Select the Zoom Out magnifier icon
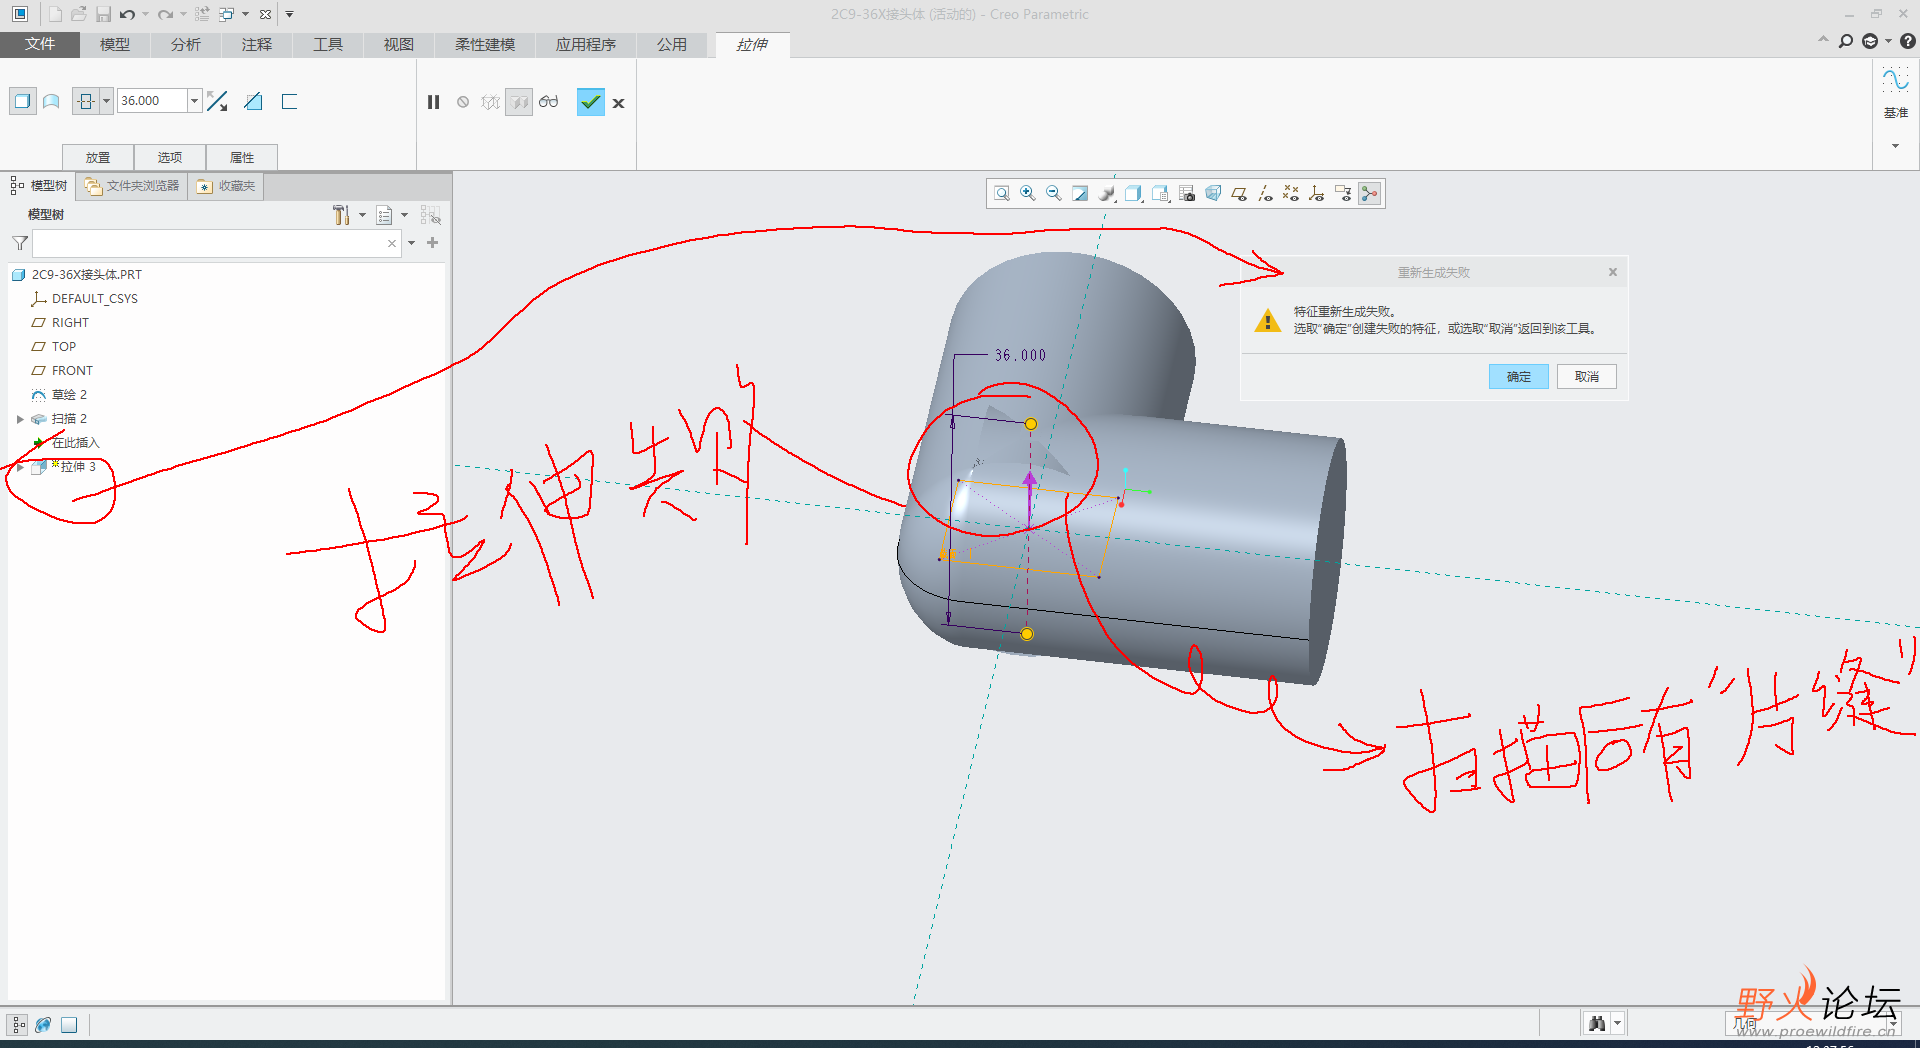1920x1048 pixels. pos(1053,193)
